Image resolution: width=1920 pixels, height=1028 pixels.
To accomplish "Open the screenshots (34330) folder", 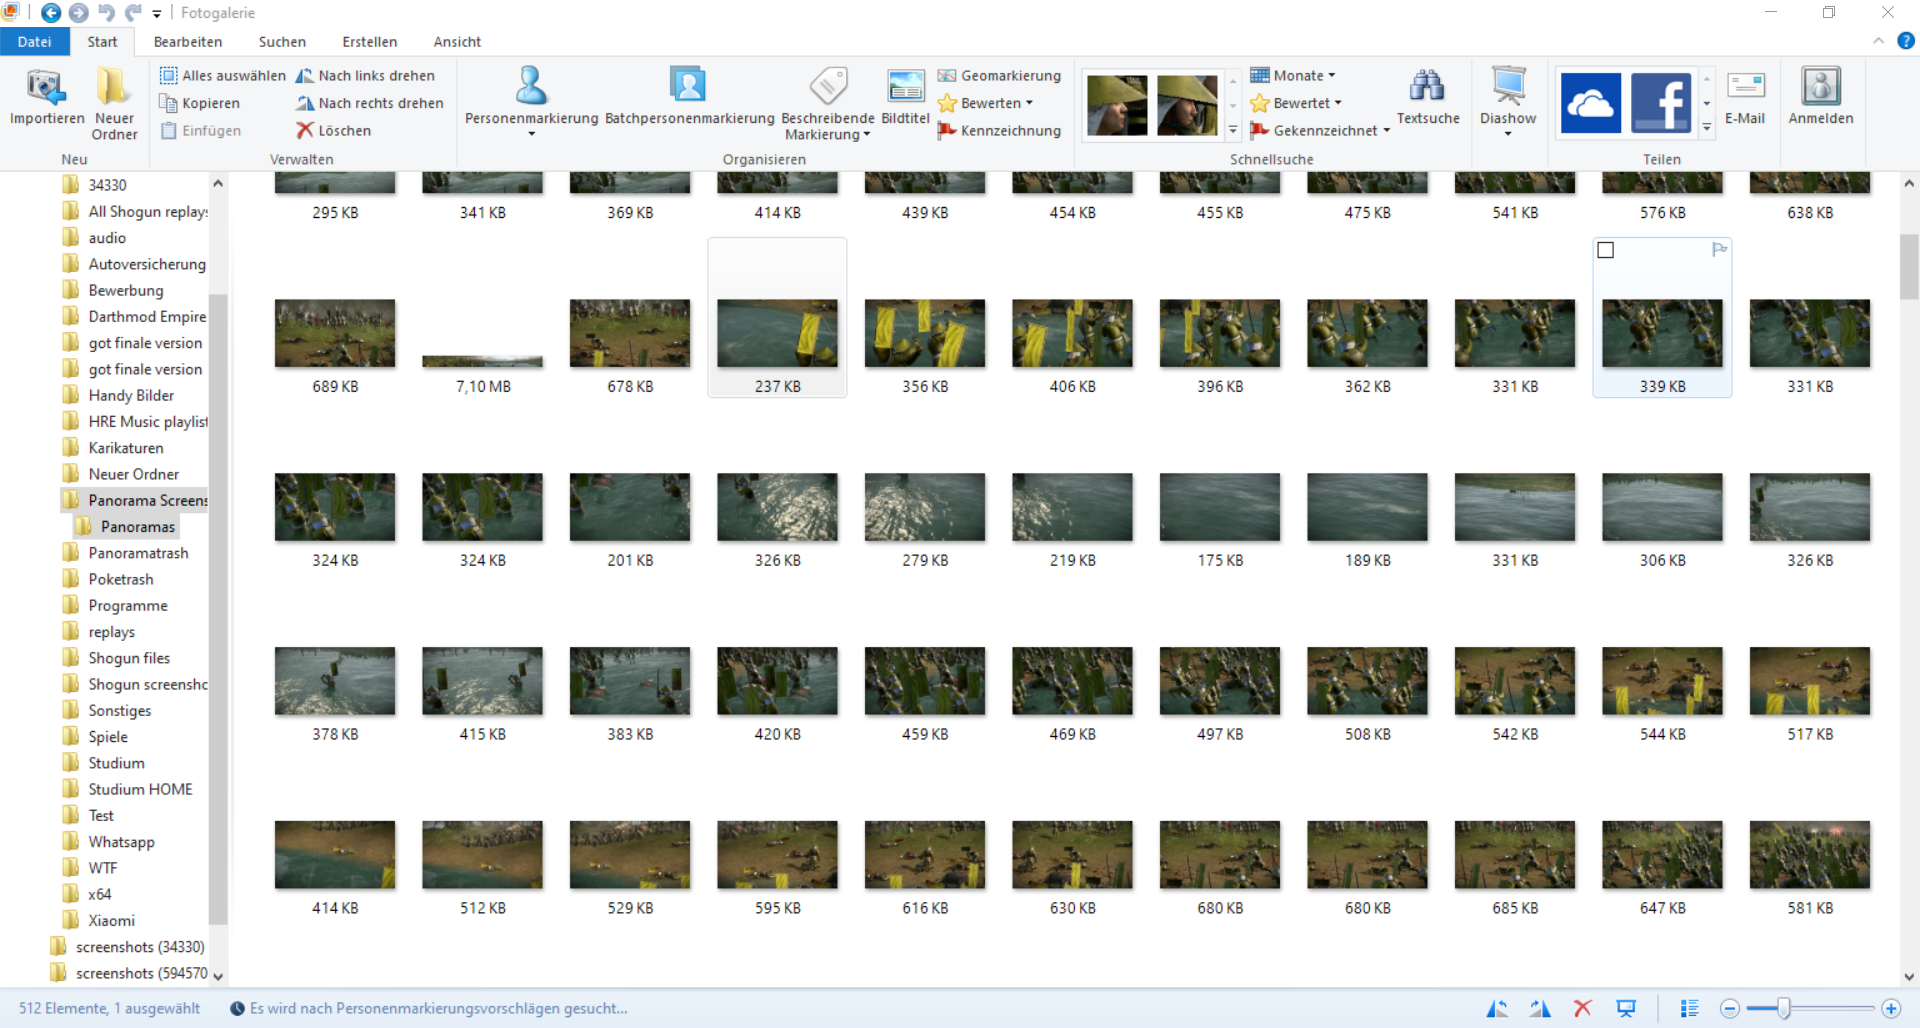I will [140, 947].
